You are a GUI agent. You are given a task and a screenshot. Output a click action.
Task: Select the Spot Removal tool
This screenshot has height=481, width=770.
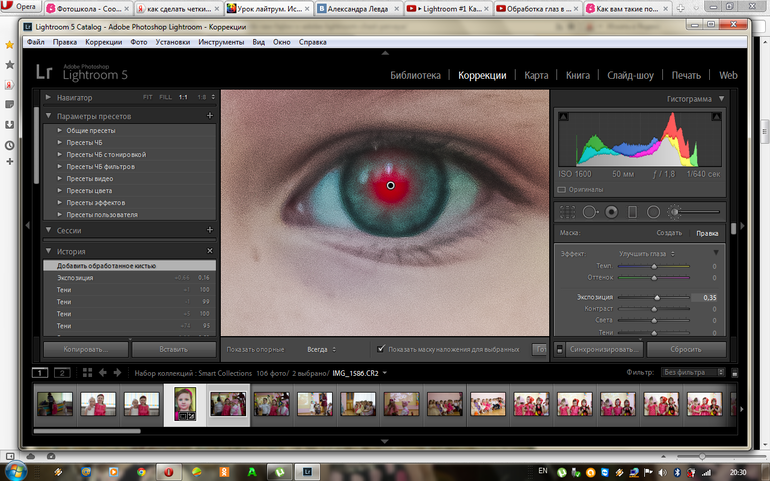(x=589, y=212)
